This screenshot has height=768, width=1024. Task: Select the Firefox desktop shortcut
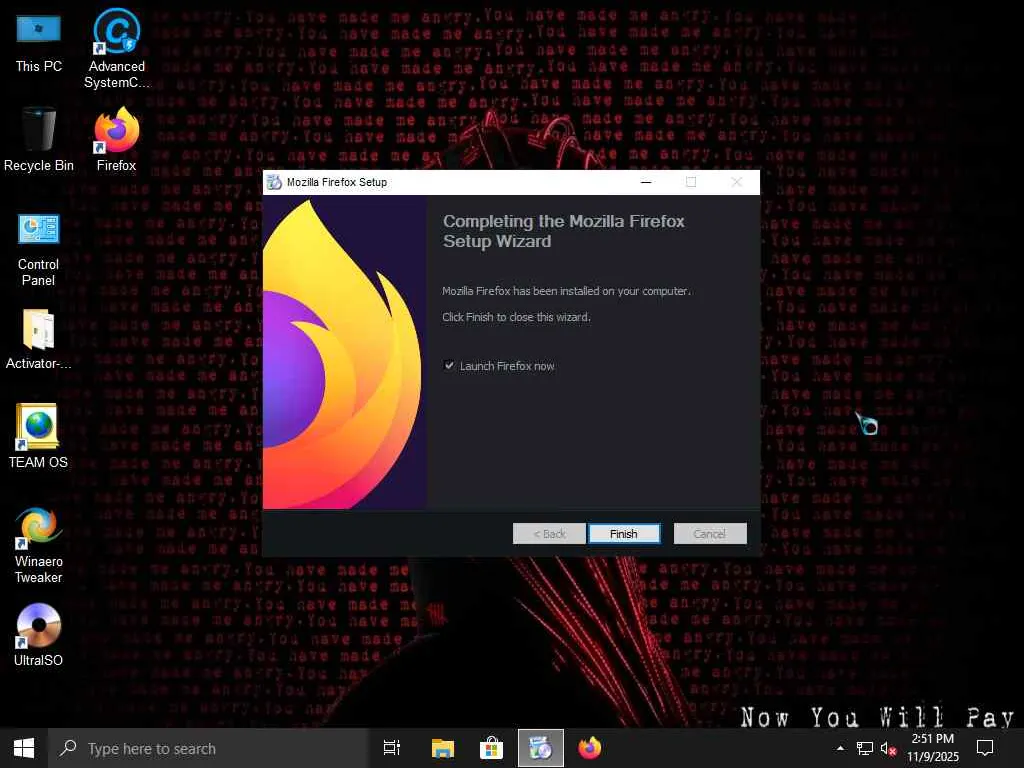point(116,140)
